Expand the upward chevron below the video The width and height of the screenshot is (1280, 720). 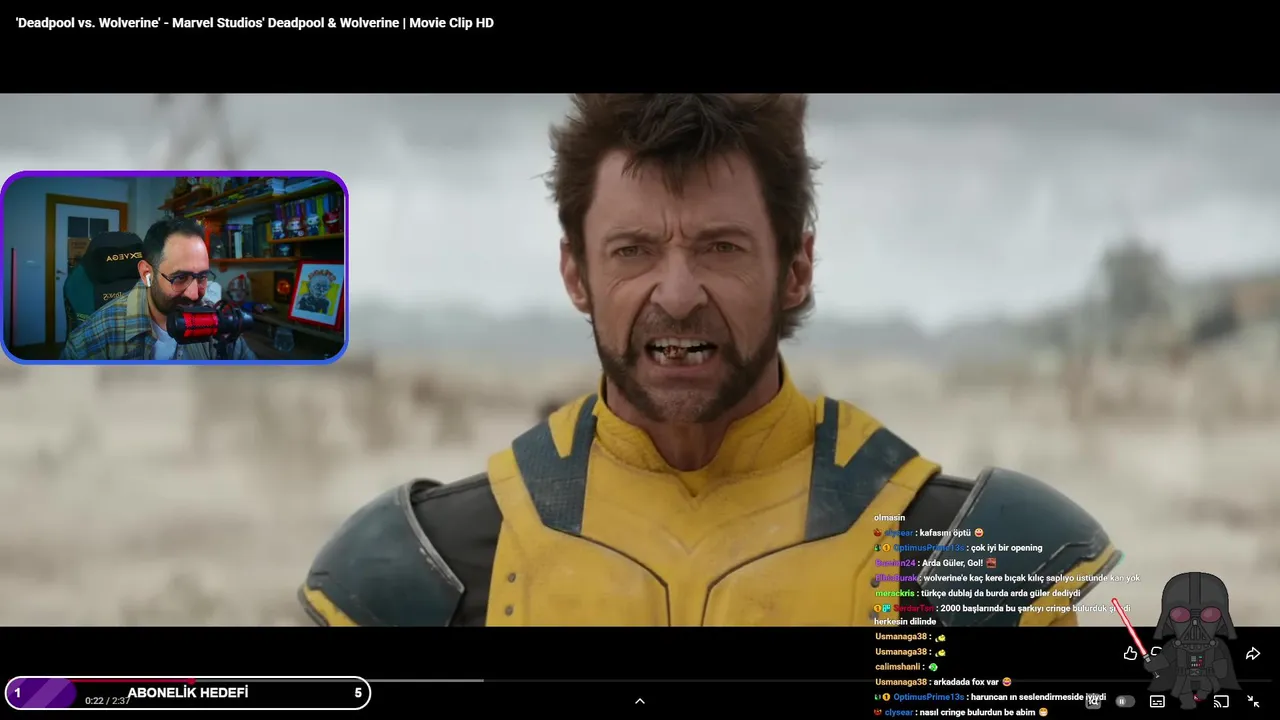pos(640,701)
